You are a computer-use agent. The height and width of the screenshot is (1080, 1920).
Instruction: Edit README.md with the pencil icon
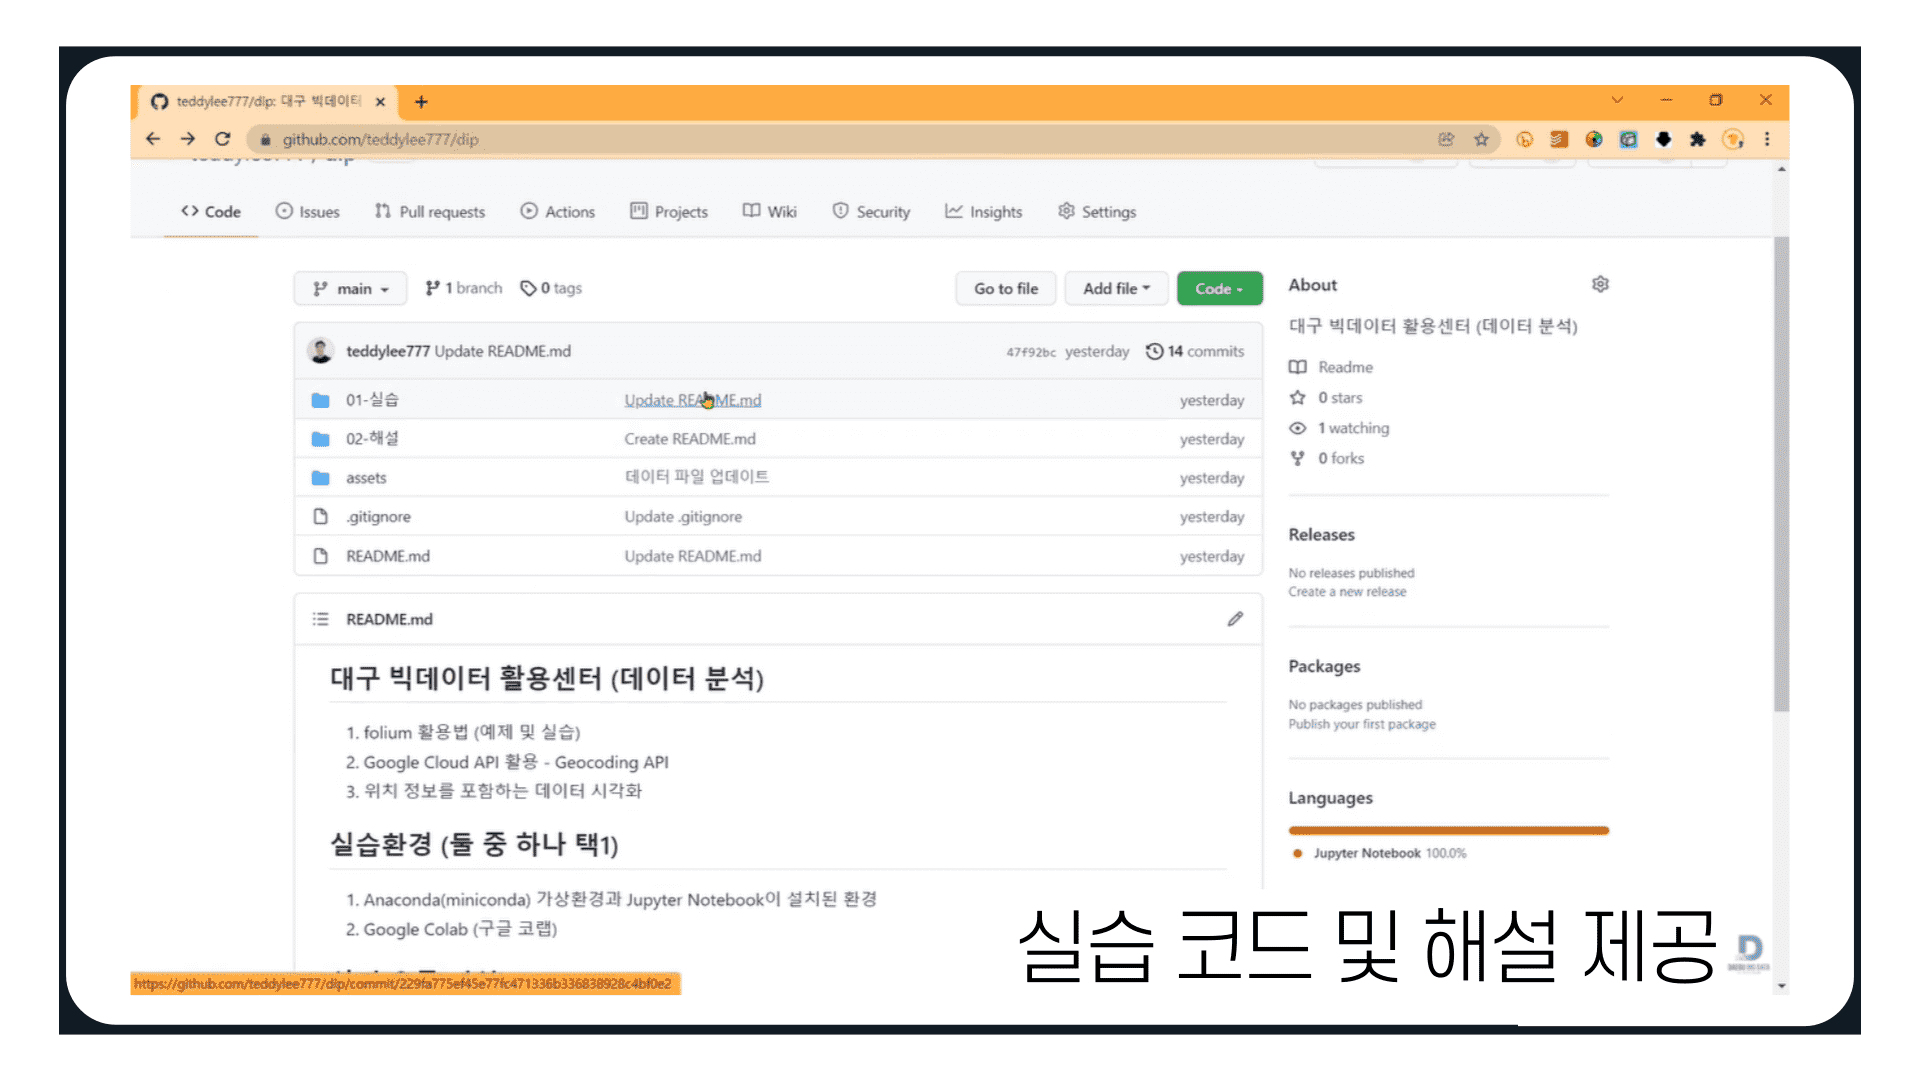[1235, 619]
